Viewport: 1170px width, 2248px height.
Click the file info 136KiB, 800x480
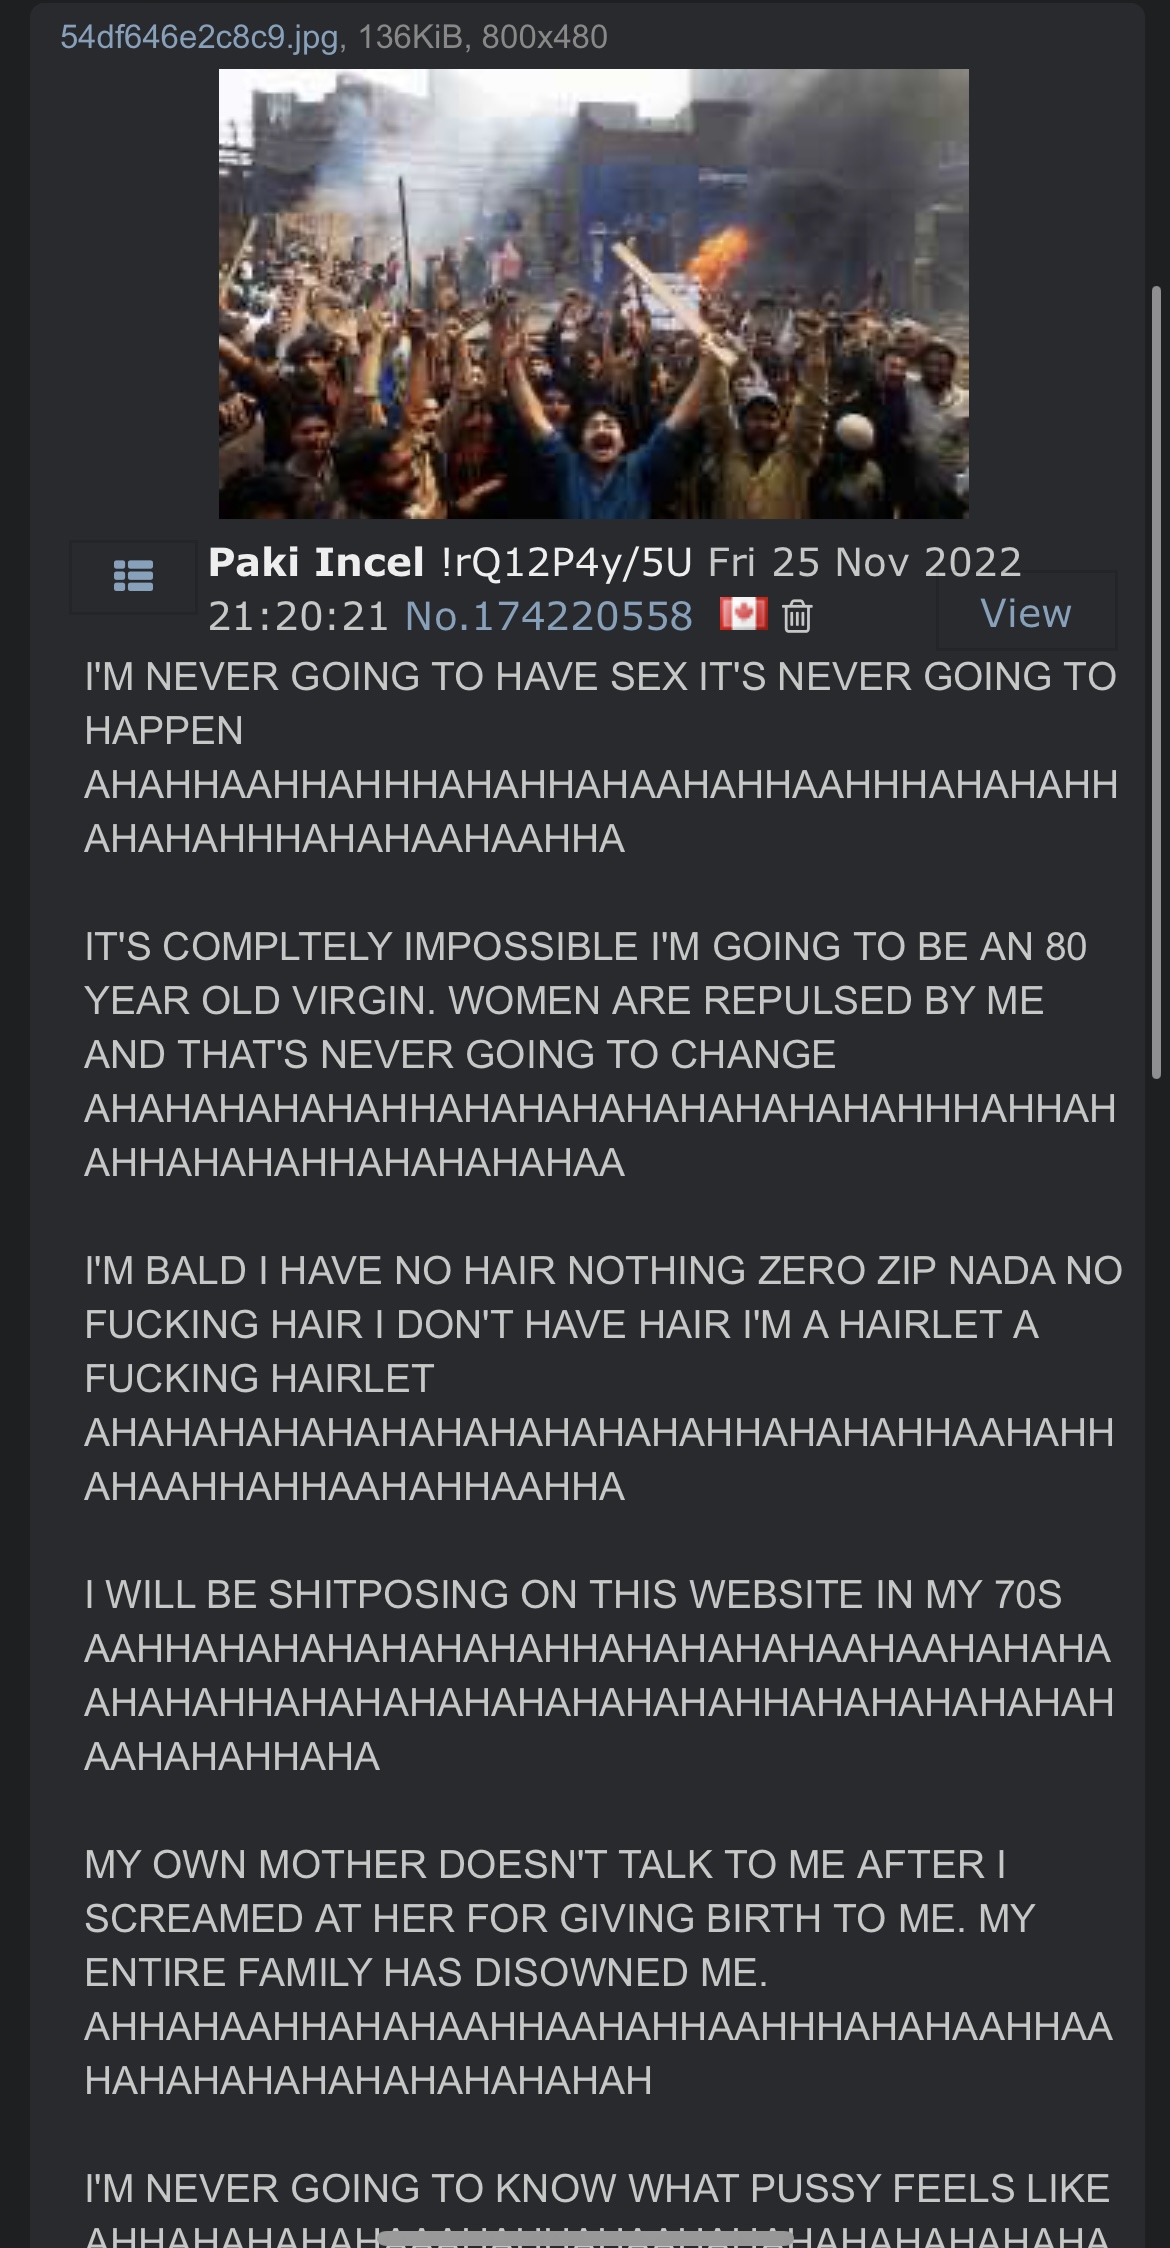pos(483,37)
